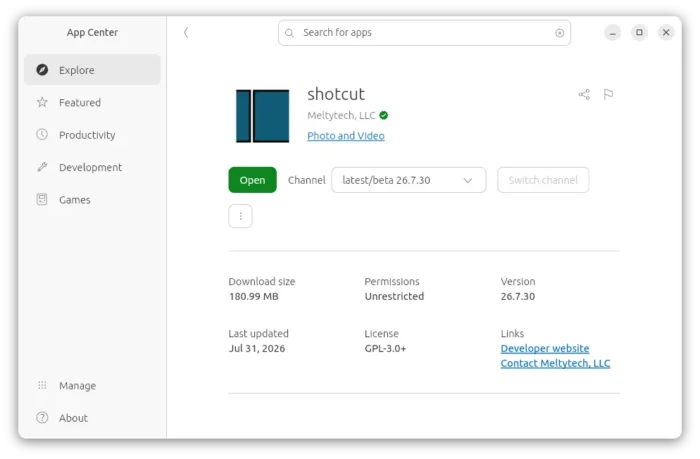
Task: Click the magnifier icon in search bar
Action: [x=289, y=33]
